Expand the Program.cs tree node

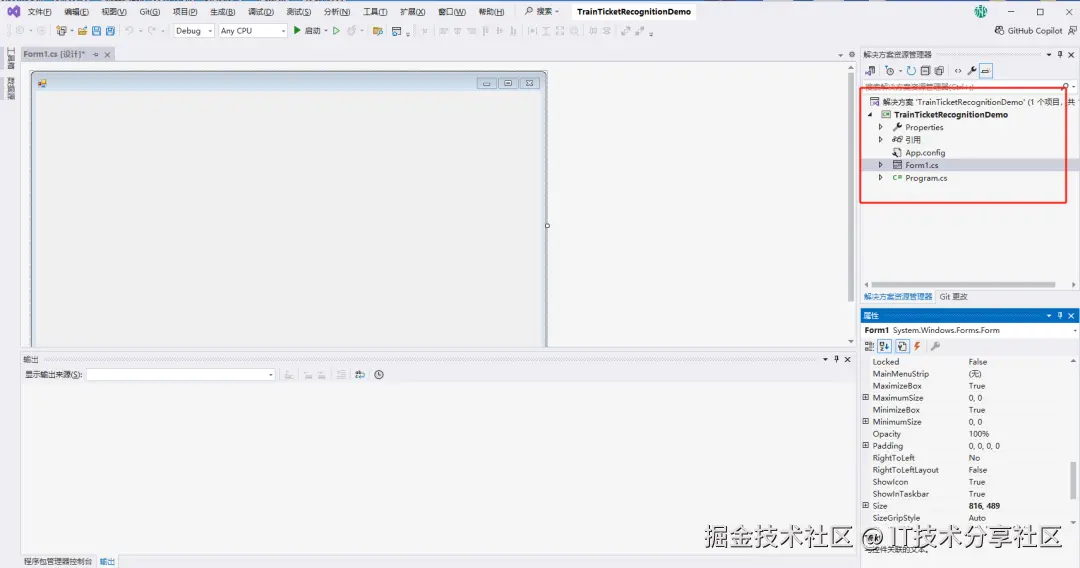tap(880, 177)
